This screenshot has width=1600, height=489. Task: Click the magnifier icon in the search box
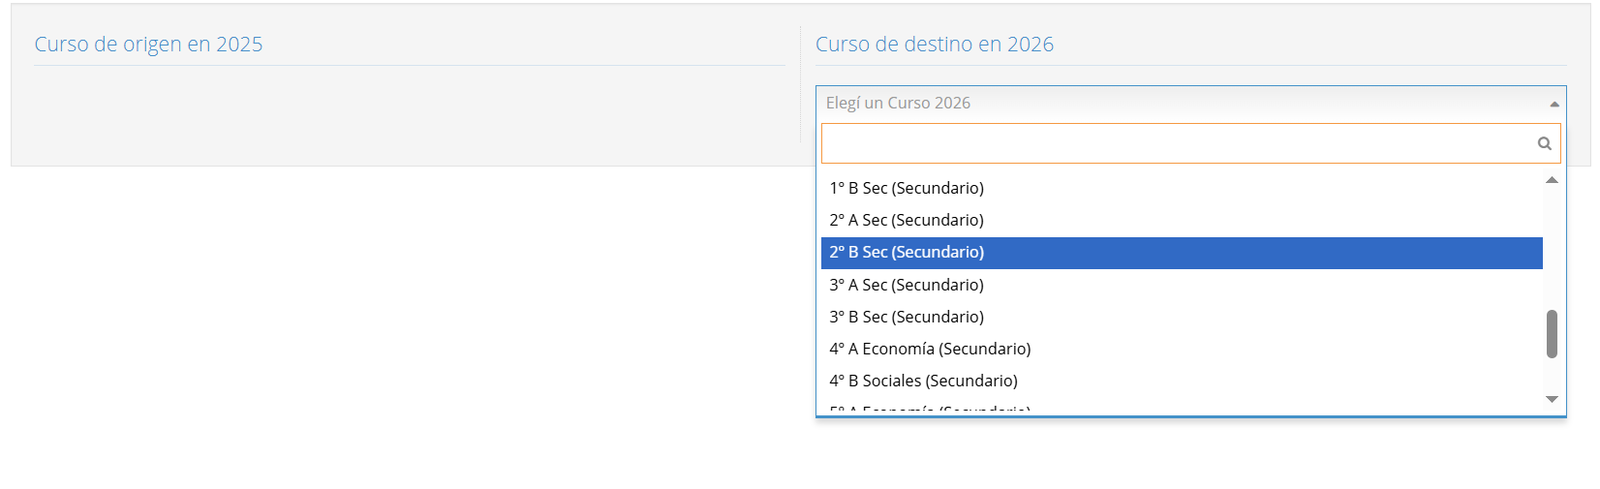click(x=1544, y=144)
